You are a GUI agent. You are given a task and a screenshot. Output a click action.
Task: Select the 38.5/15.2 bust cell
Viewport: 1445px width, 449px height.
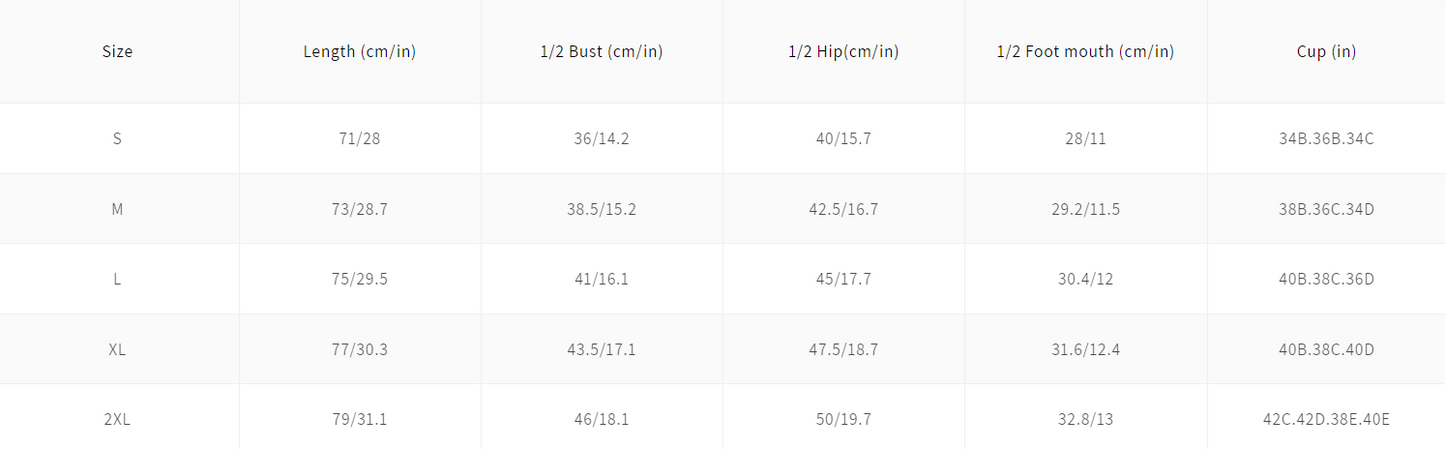point(601,209)
